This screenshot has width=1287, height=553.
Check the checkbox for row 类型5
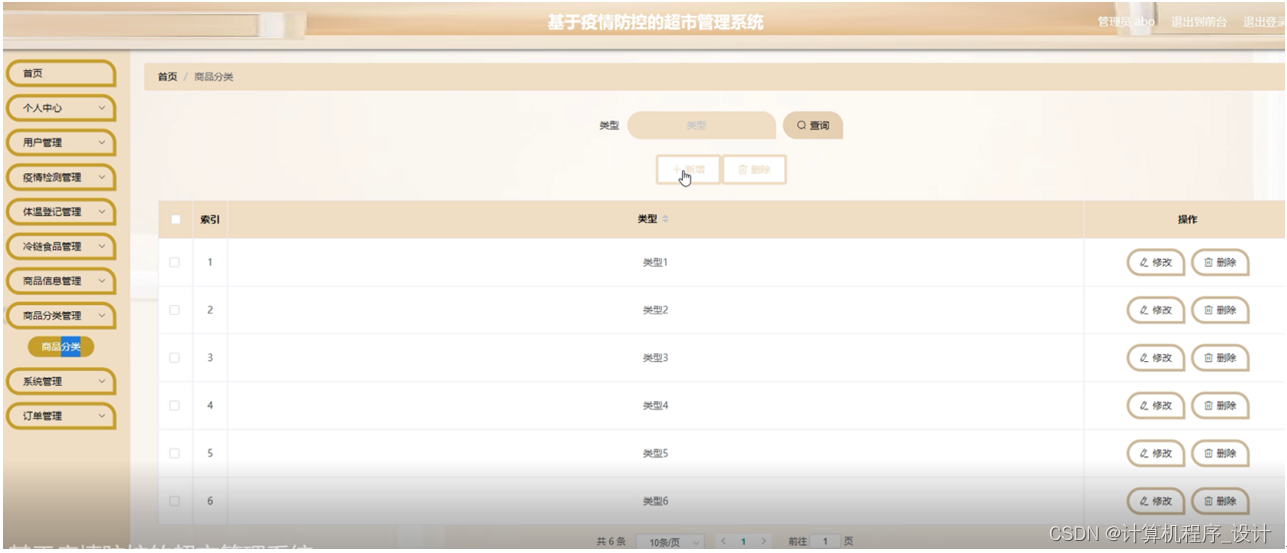(x=175, y=453)
